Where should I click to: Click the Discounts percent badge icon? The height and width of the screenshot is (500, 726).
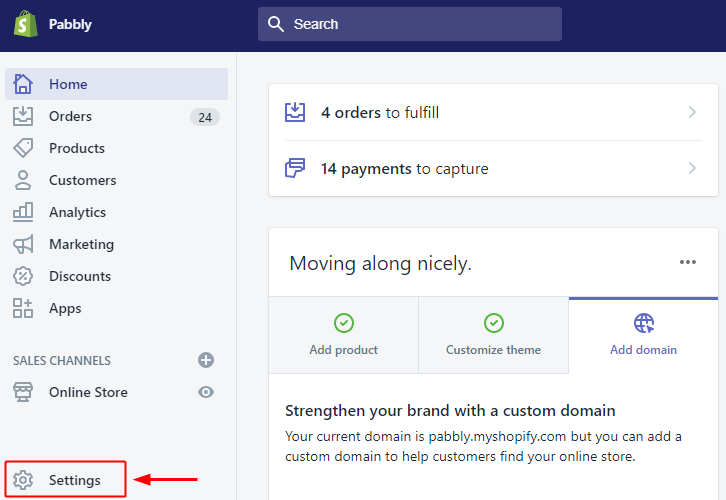(23, 276)
